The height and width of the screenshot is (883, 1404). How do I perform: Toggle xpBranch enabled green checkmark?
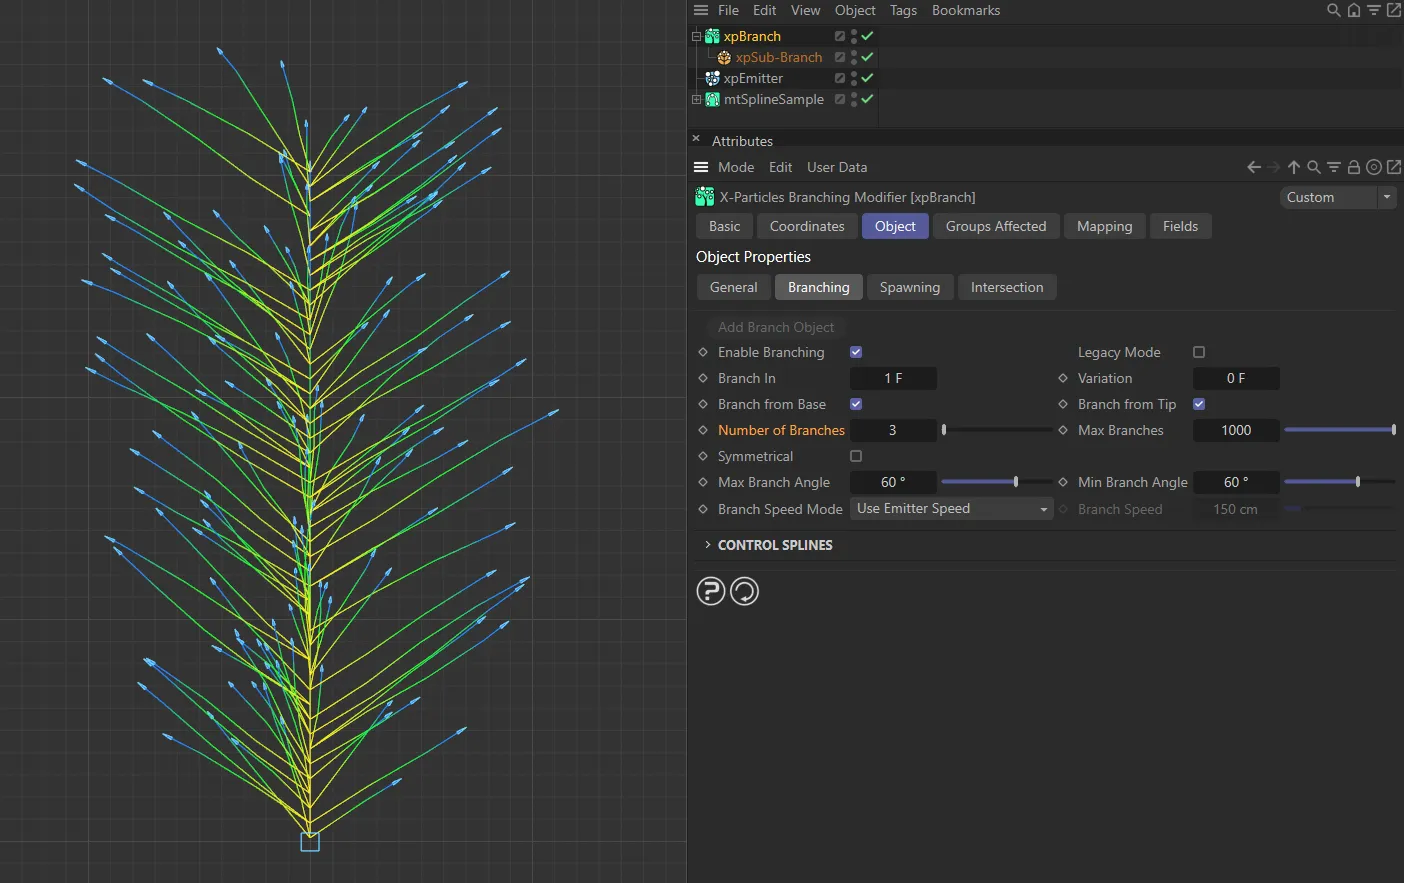[868, 36]
